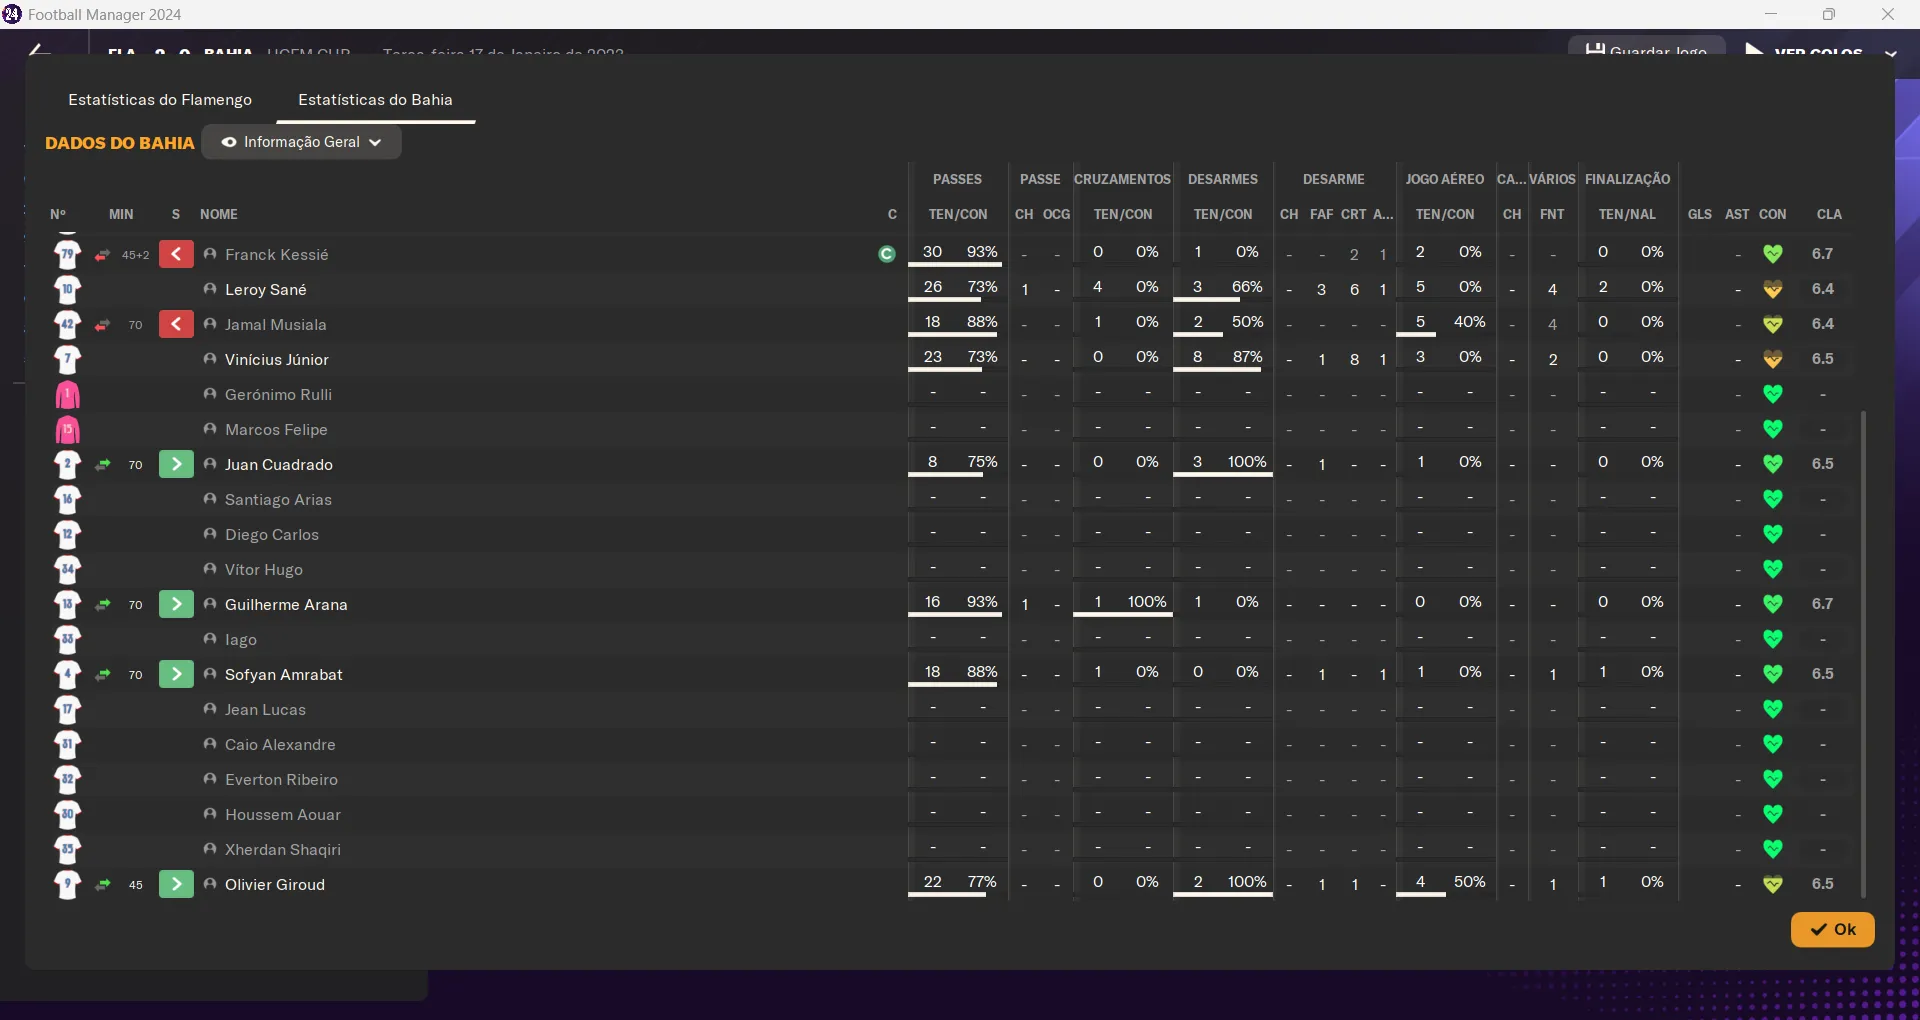This screenshot has height=1020, width=1920.
Task: Click the JOGO AÉREO group header
Action: pyautogui.click(x=1445, y=179)
